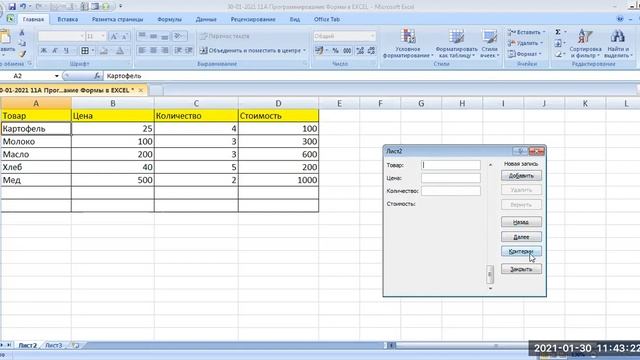Open merge and center dropdown arrow

304,51
